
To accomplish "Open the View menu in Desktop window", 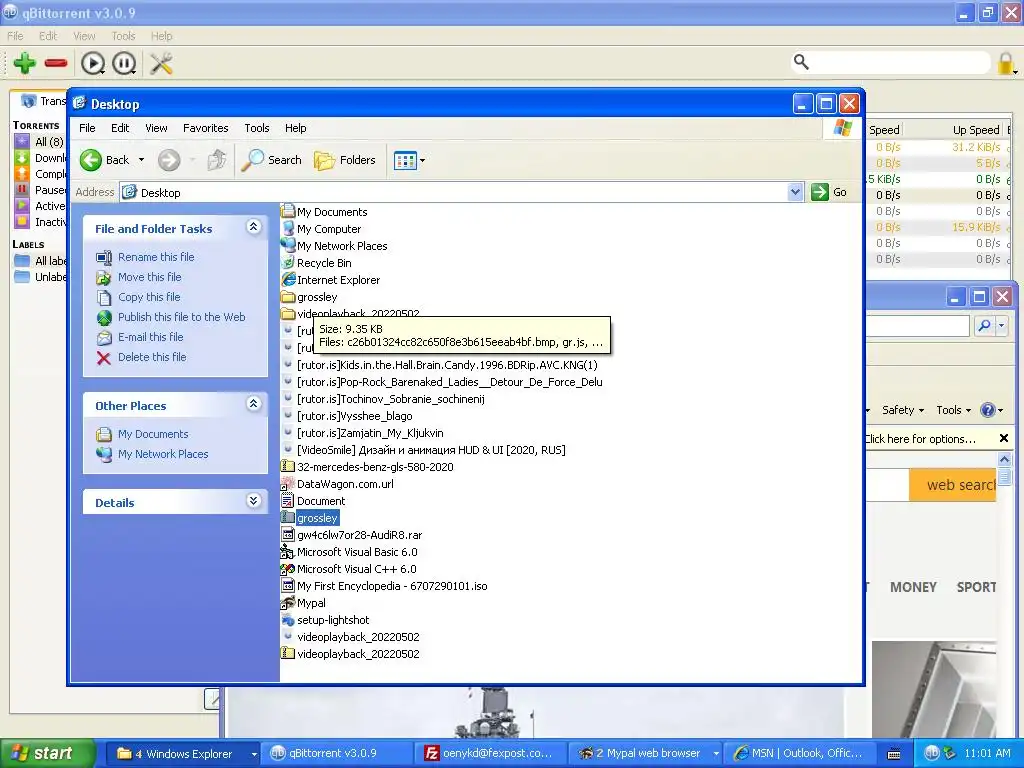I will click(x=156, y=128).
